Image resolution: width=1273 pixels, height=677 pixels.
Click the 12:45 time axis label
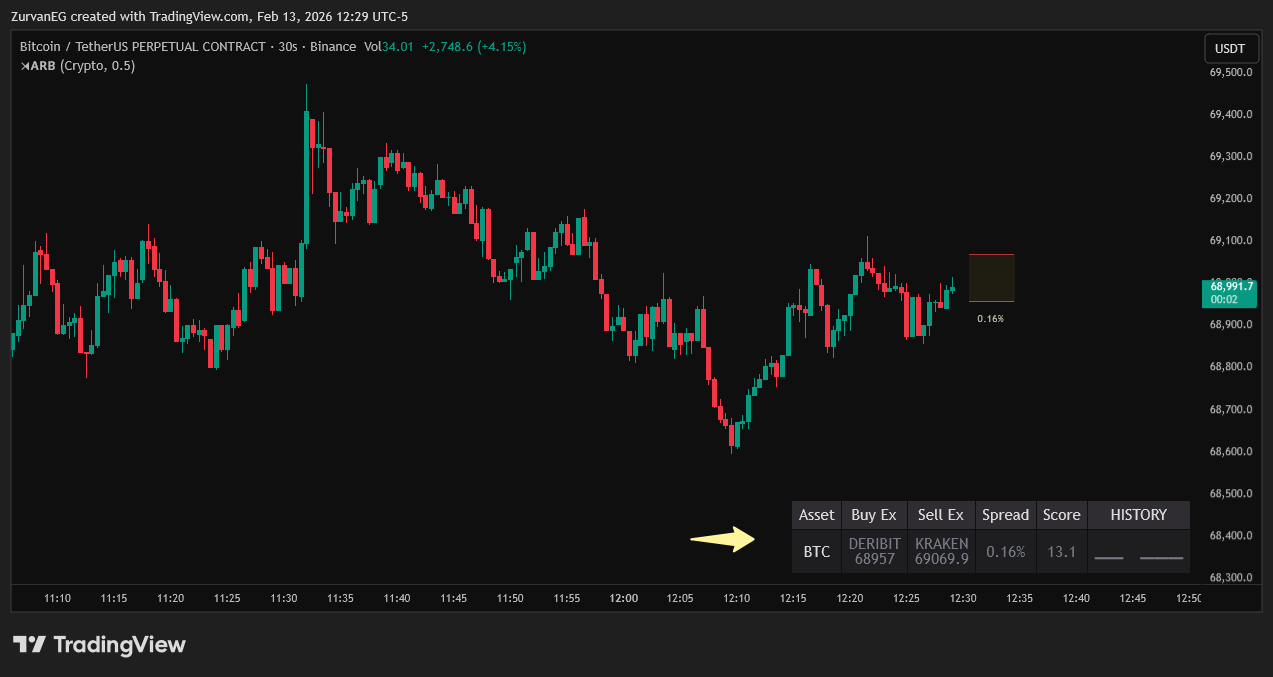tap(1133, 598)
